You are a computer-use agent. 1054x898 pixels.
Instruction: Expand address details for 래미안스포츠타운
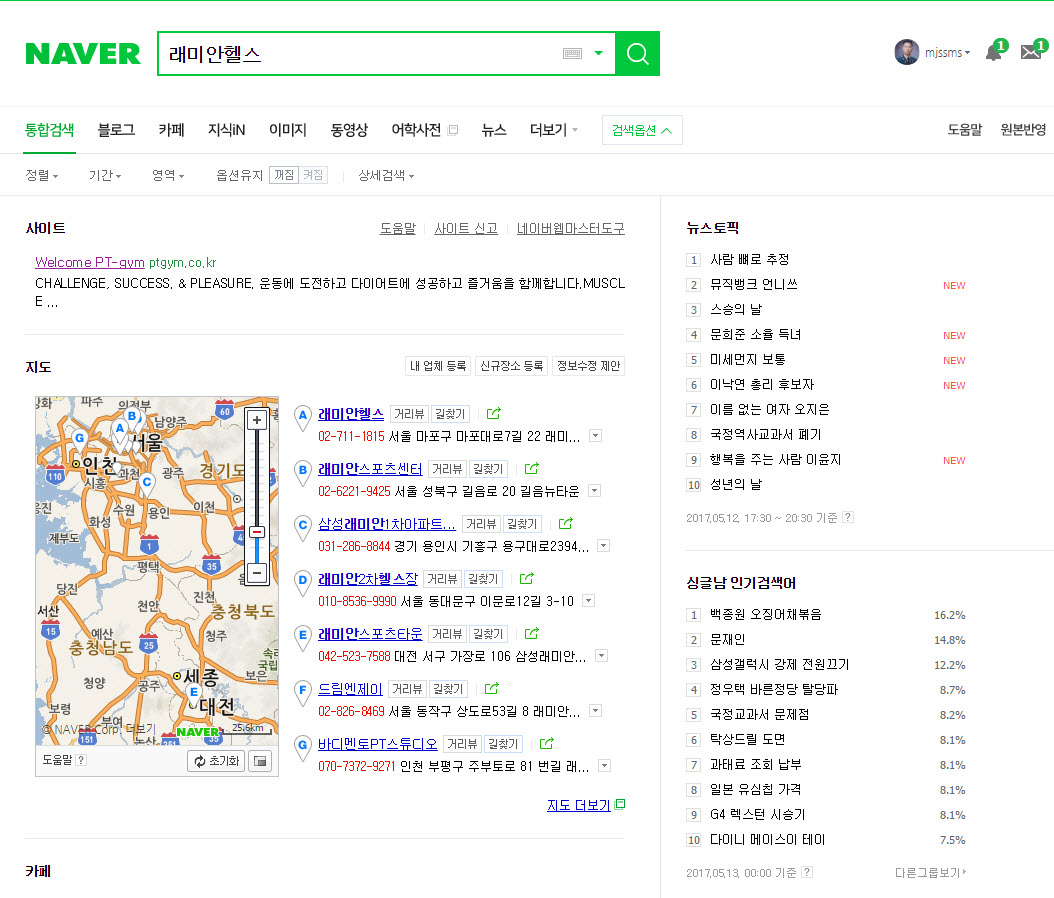(x=602, y=656)
